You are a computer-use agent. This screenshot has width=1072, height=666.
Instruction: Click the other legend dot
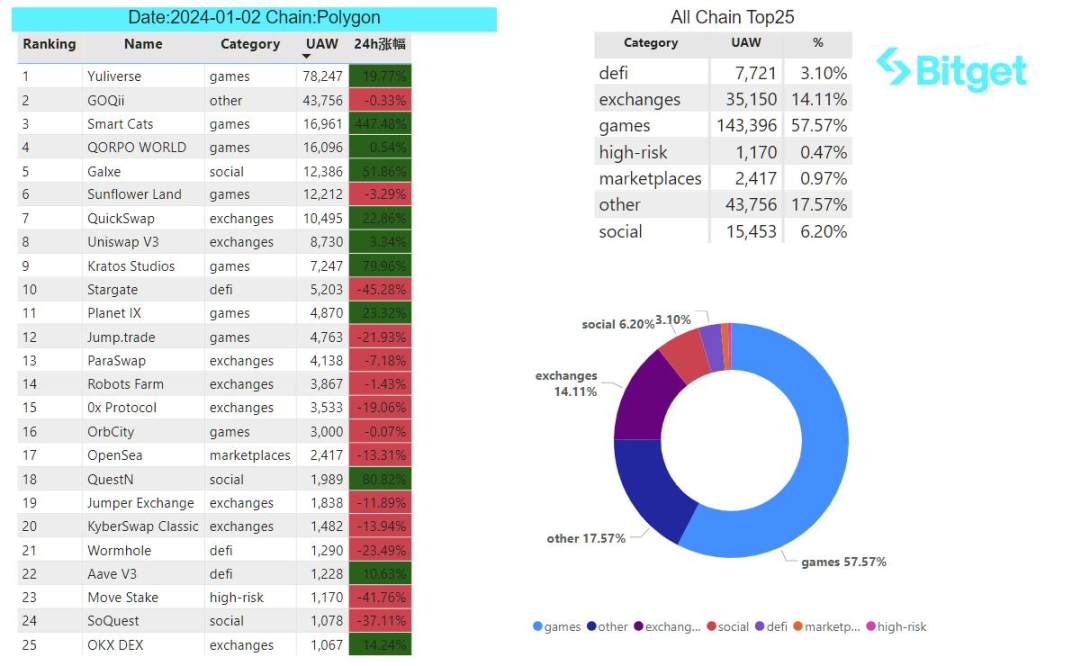(591, 627)
